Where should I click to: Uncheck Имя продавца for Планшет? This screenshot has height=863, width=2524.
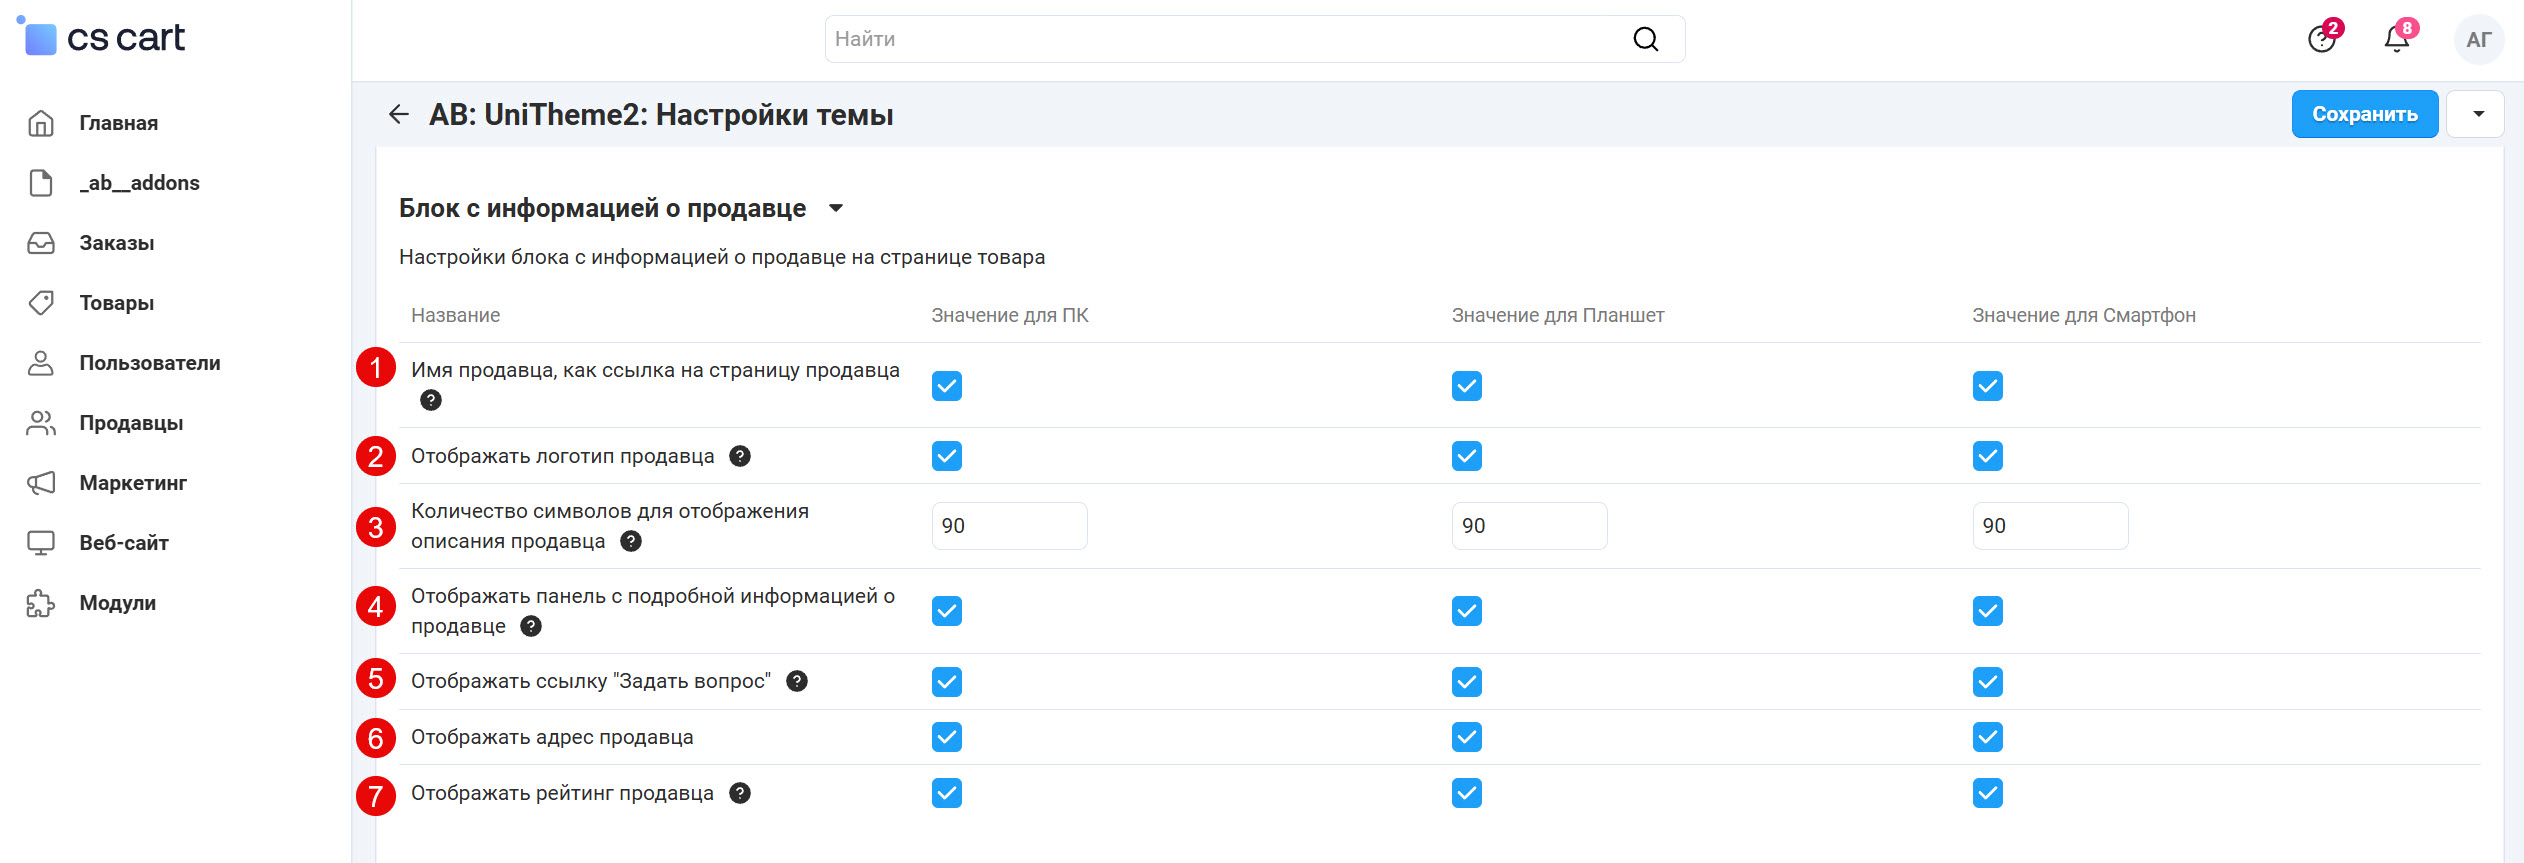1467,386
